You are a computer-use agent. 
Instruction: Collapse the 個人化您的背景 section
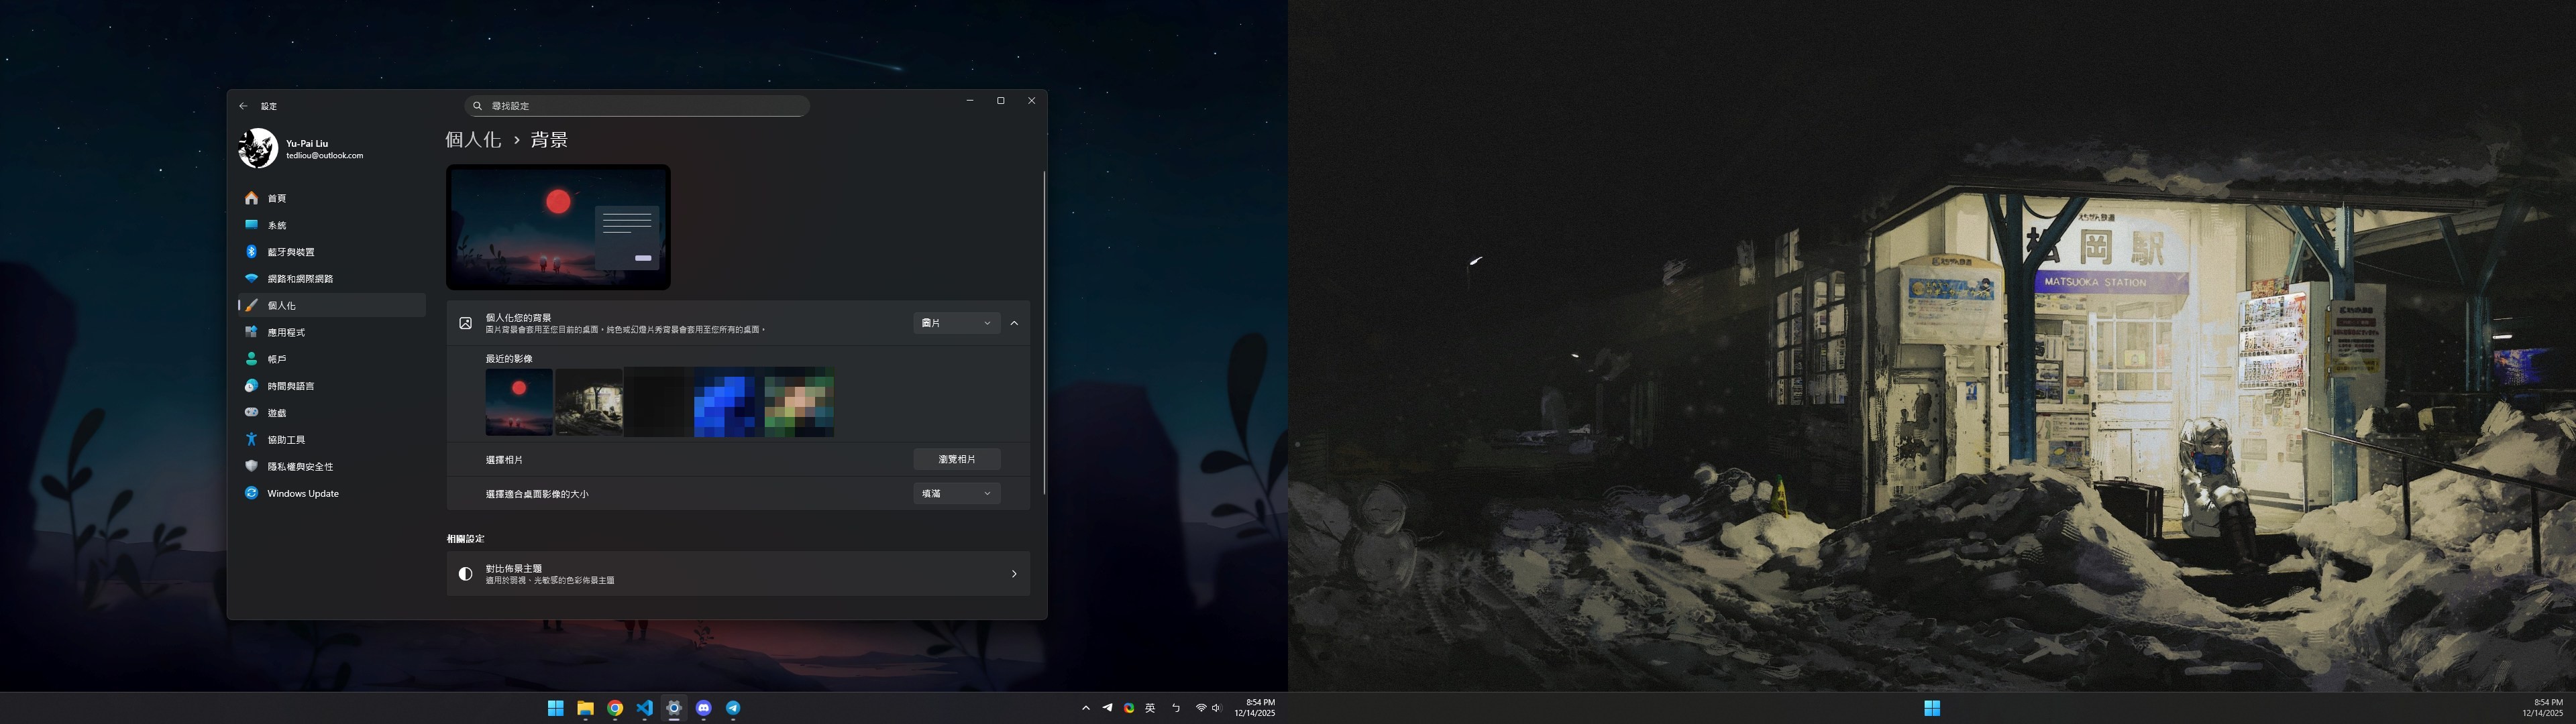coord(1014,323)
